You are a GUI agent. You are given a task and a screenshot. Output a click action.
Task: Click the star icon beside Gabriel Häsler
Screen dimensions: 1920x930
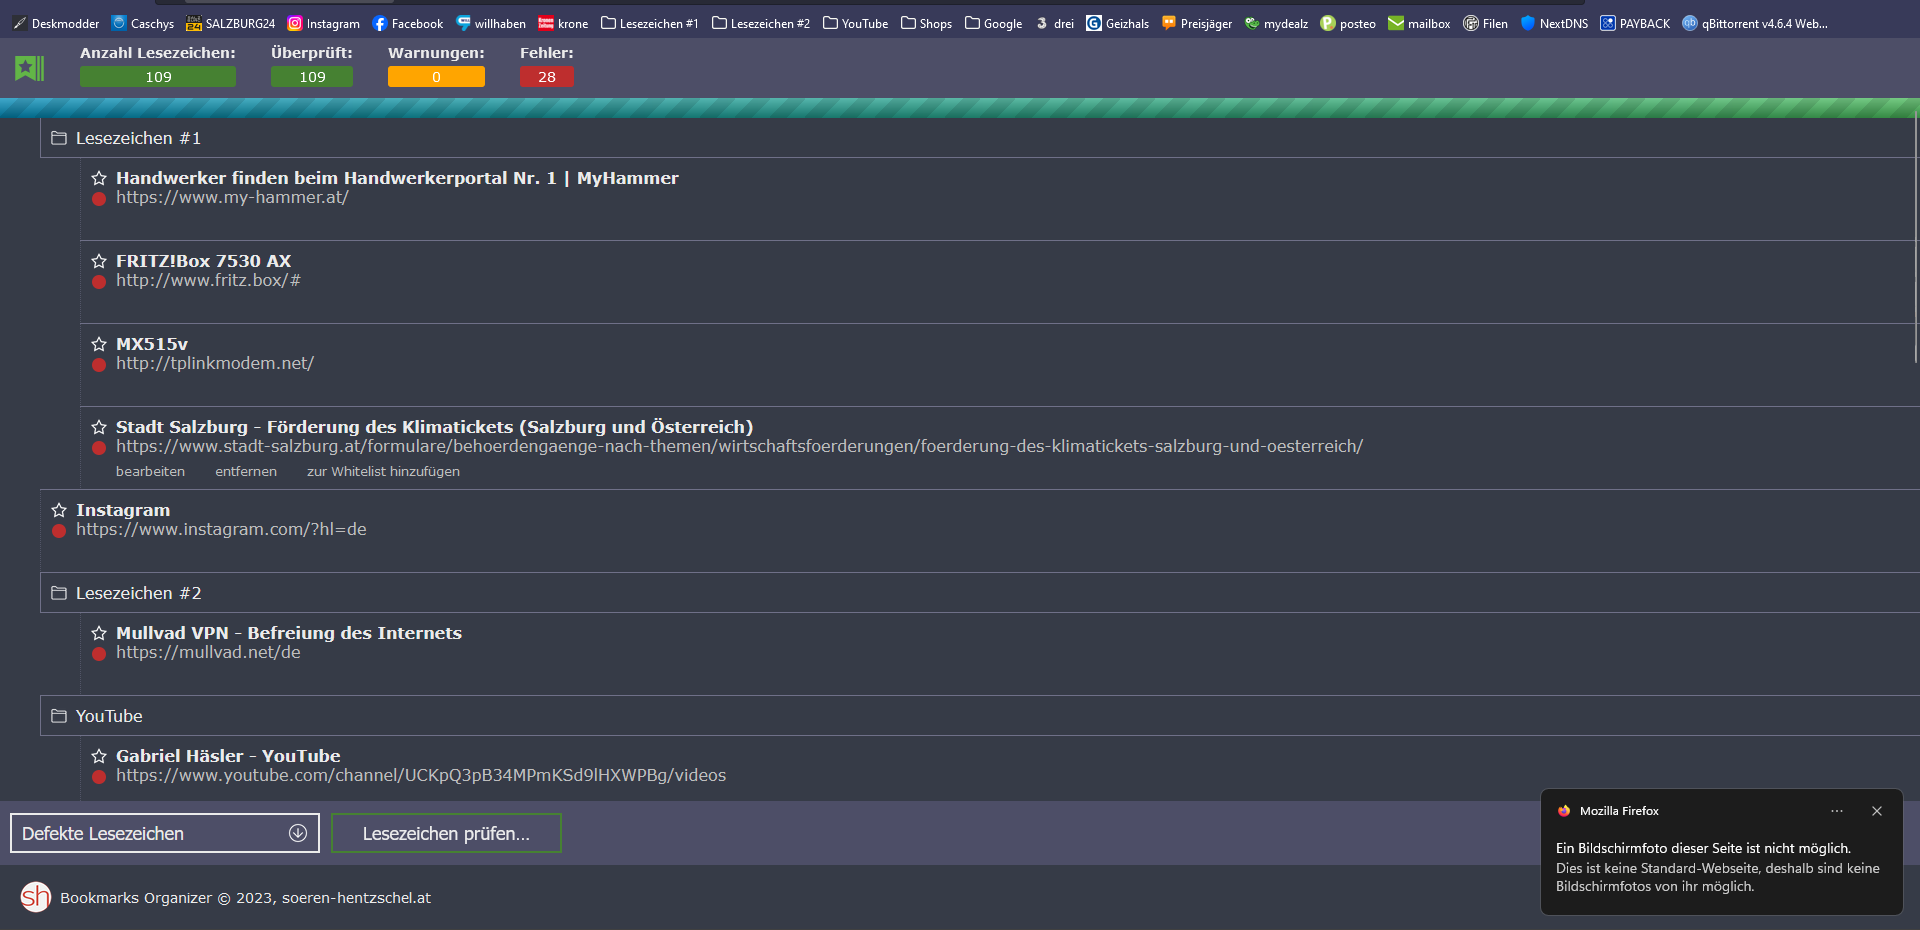pos(99,756)
